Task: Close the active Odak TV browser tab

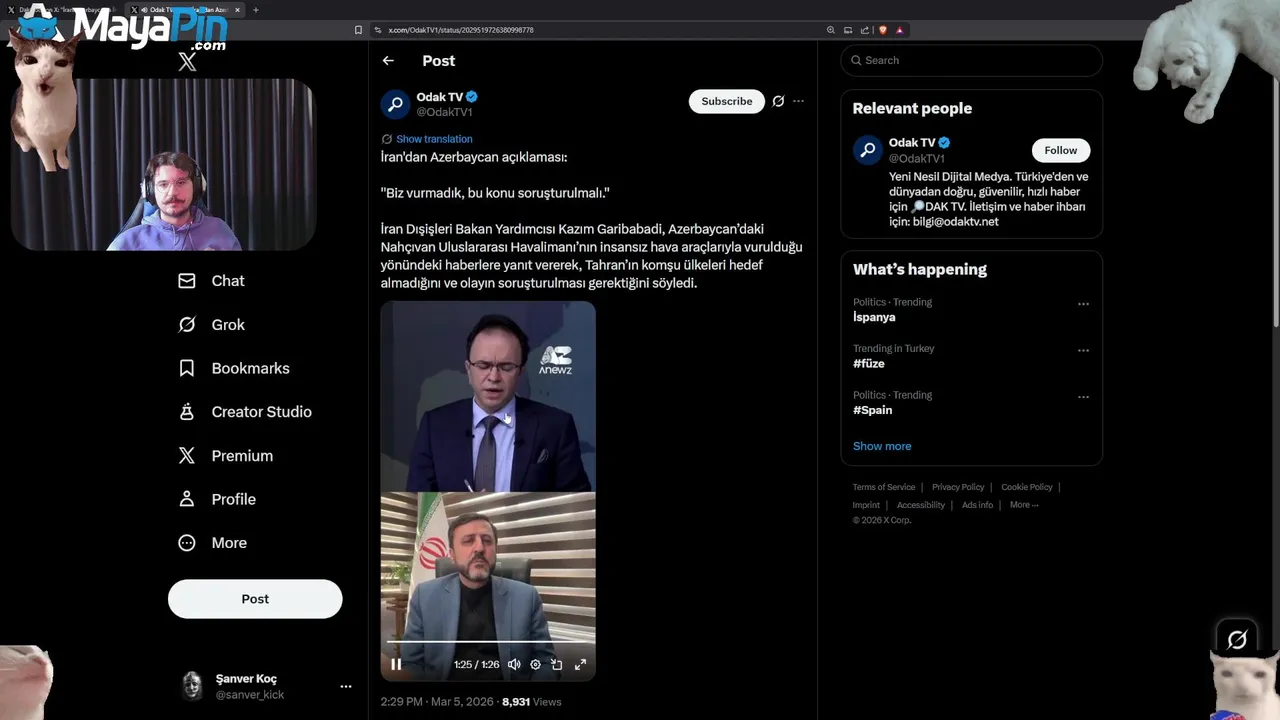Action: 237,10
